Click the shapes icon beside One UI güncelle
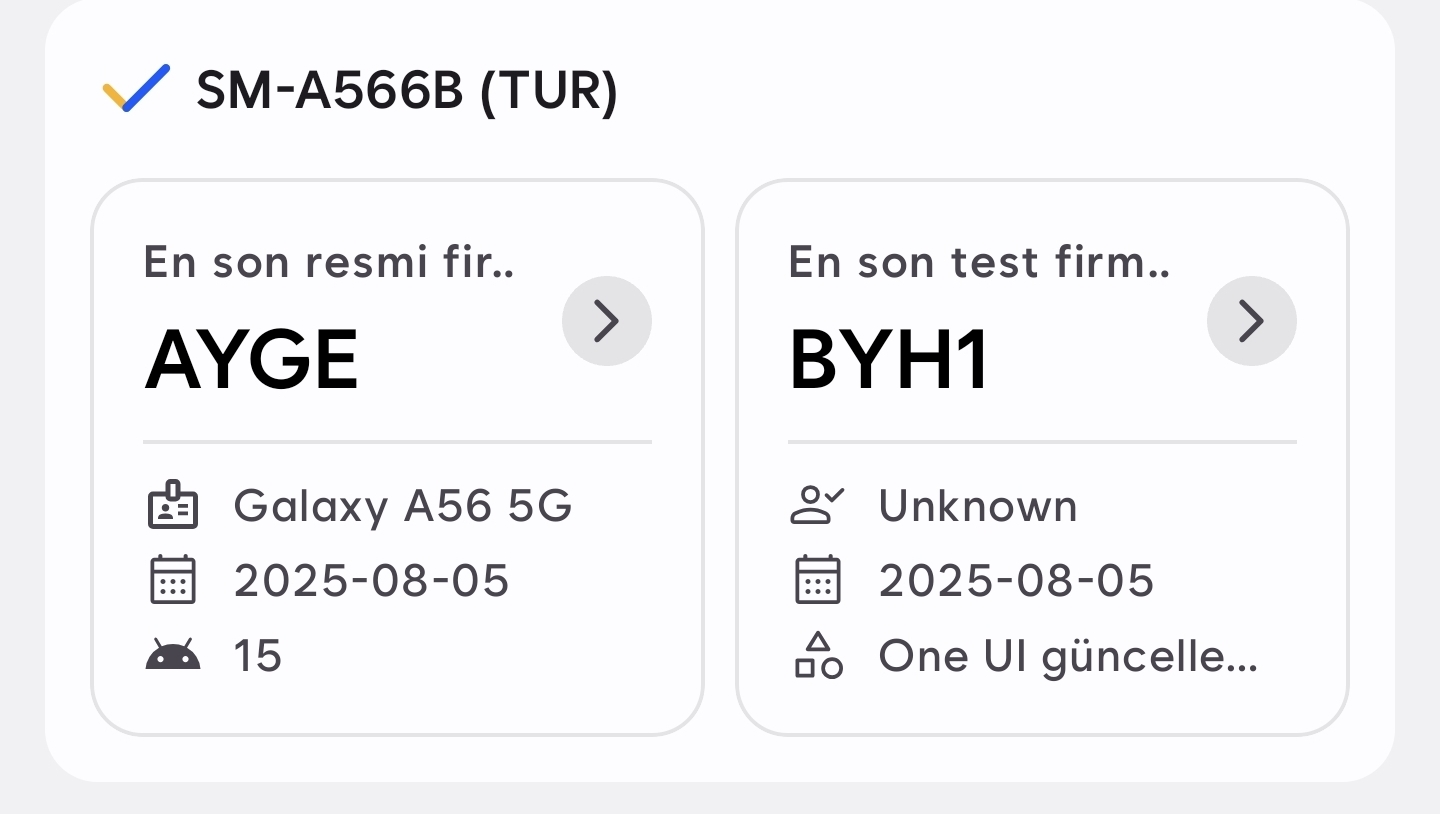Viewport: 1440px width, 814px height. 818,656
